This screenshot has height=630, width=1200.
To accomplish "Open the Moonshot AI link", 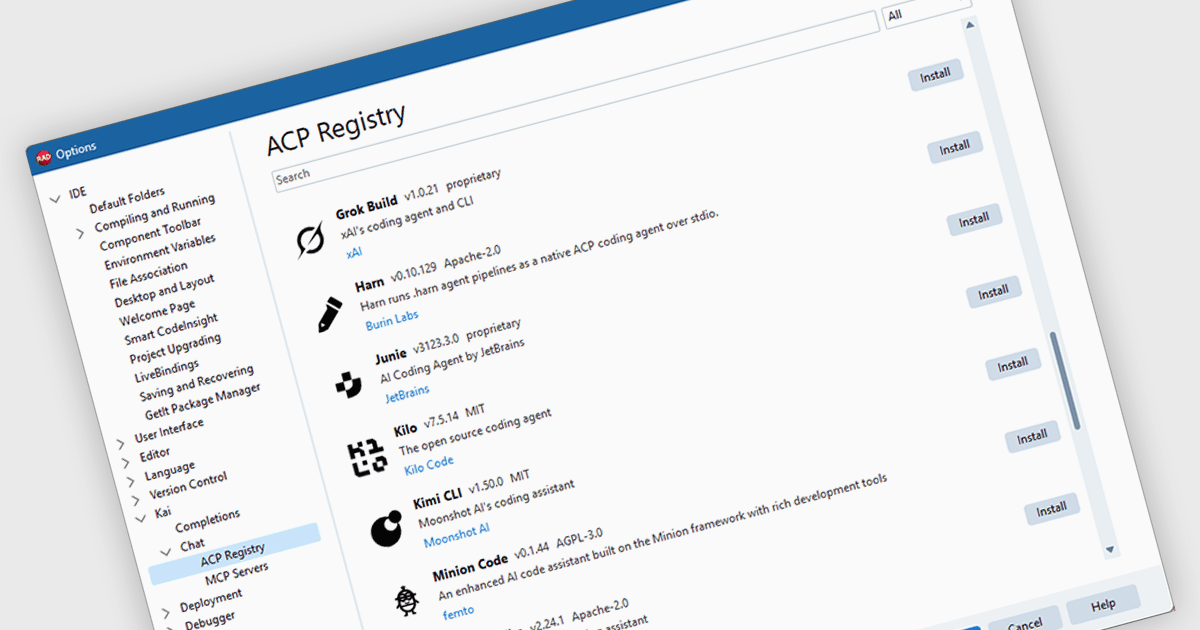I will (456, 535).
